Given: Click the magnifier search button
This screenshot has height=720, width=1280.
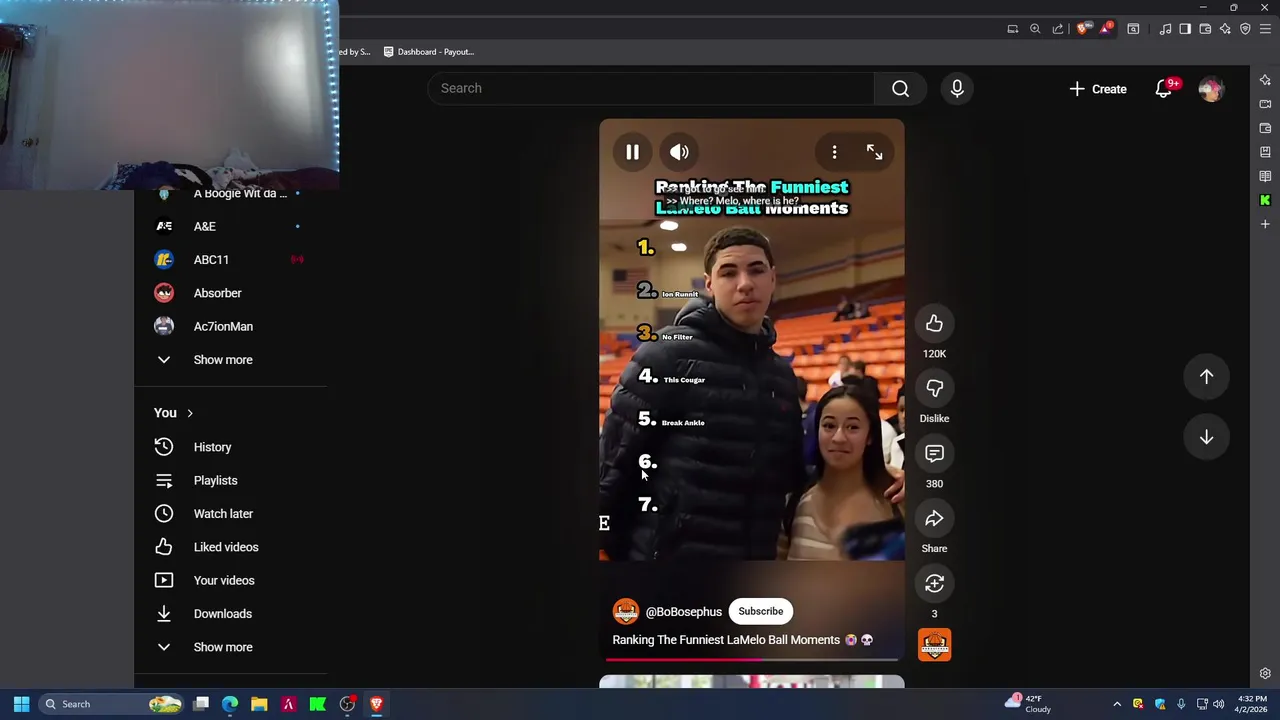Looking at the screenshot, I should click(x=900, y=89).
